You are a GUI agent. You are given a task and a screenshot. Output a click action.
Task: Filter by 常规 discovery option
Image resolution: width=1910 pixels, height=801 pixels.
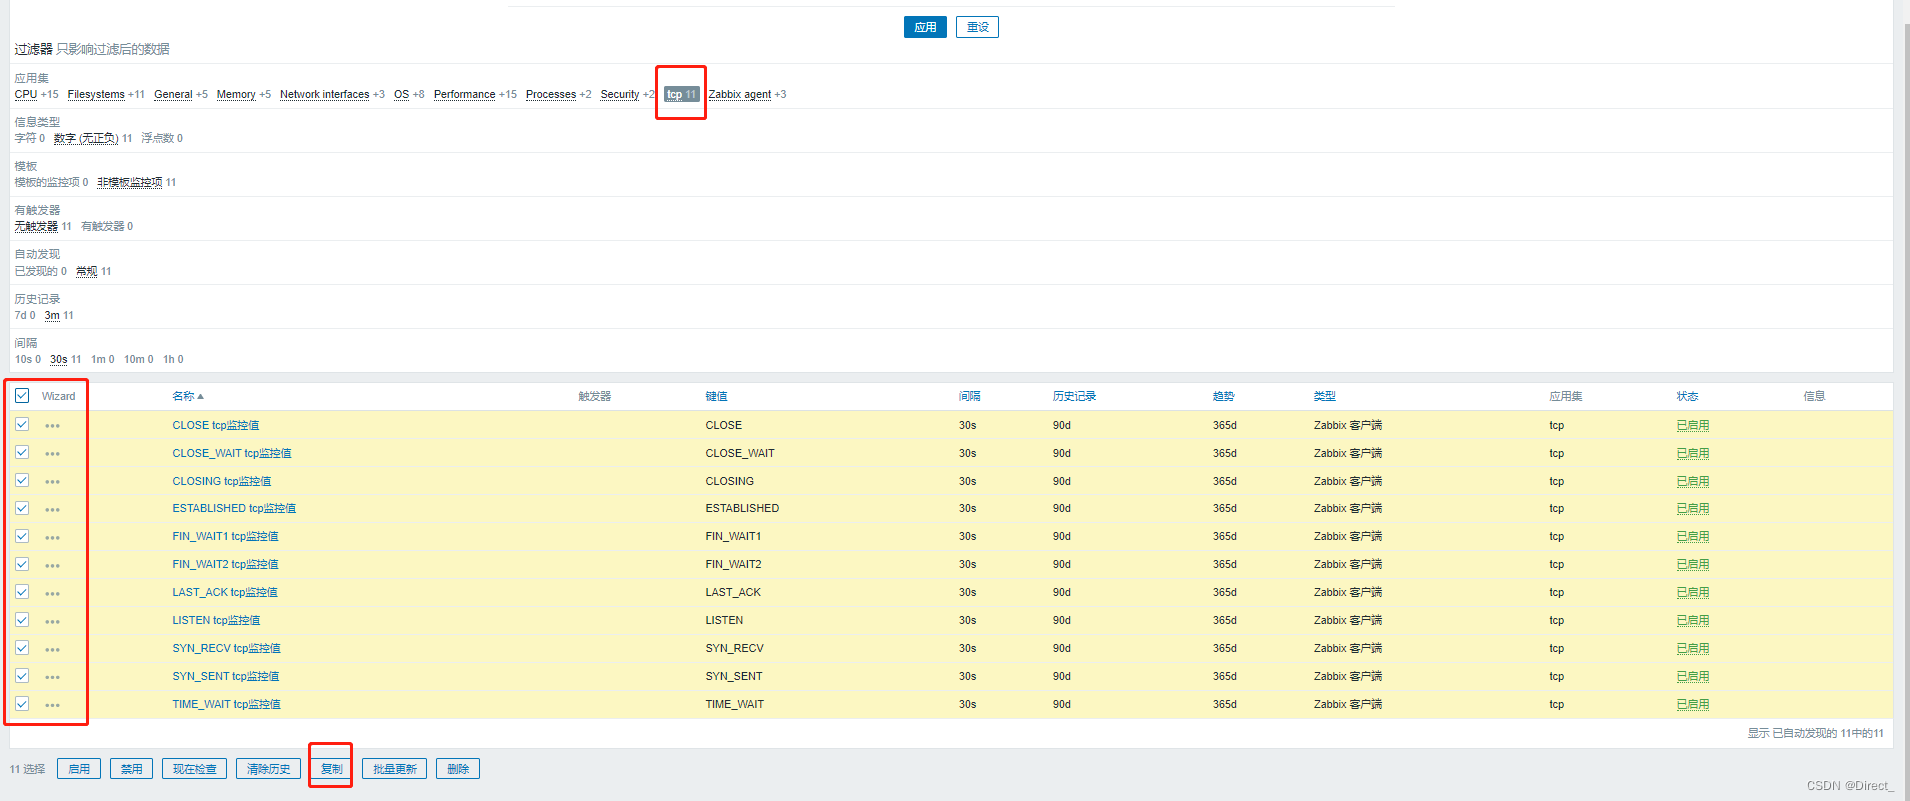[87, 271]
